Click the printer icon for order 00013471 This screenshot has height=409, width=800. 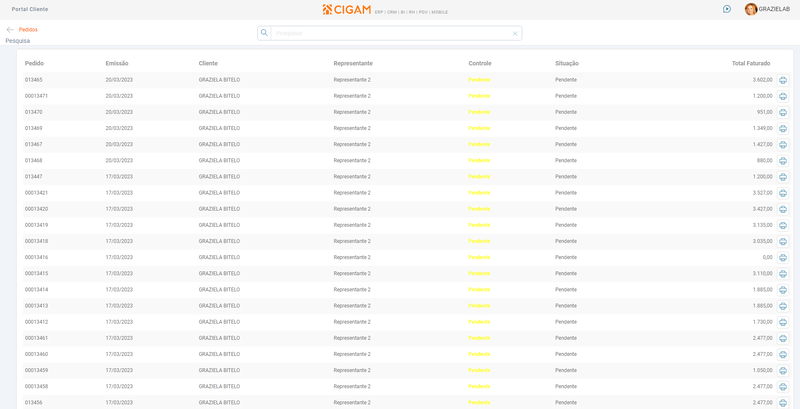tap(783, 96)
